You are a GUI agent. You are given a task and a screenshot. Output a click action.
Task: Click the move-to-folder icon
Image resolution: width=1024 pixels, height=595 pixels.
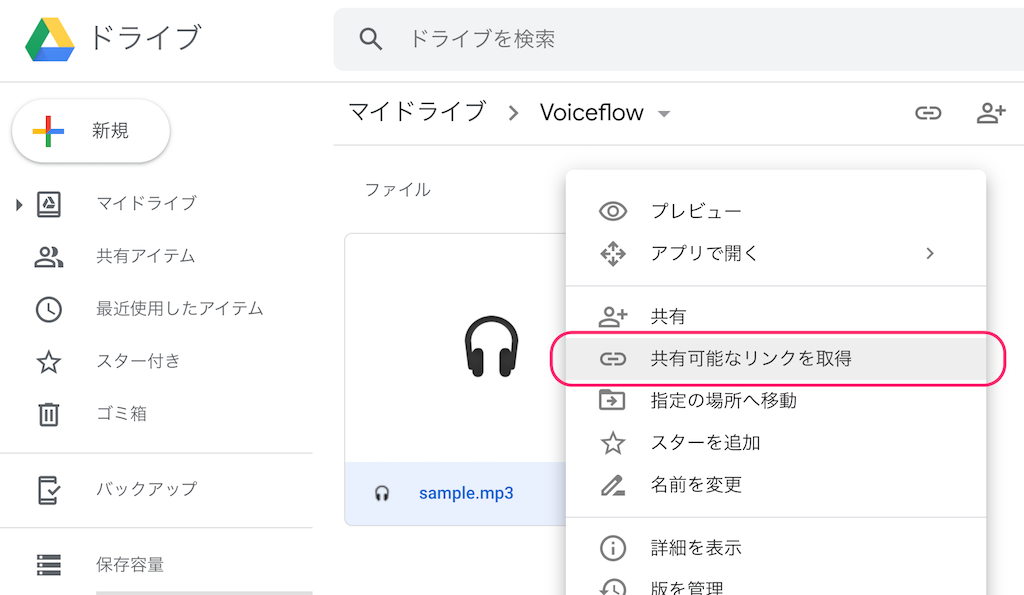612,400
